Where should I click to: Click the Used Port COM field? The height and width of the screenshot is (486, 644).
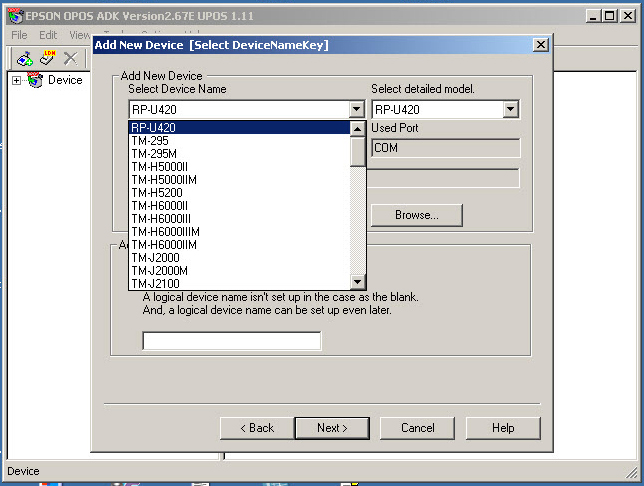446,148
